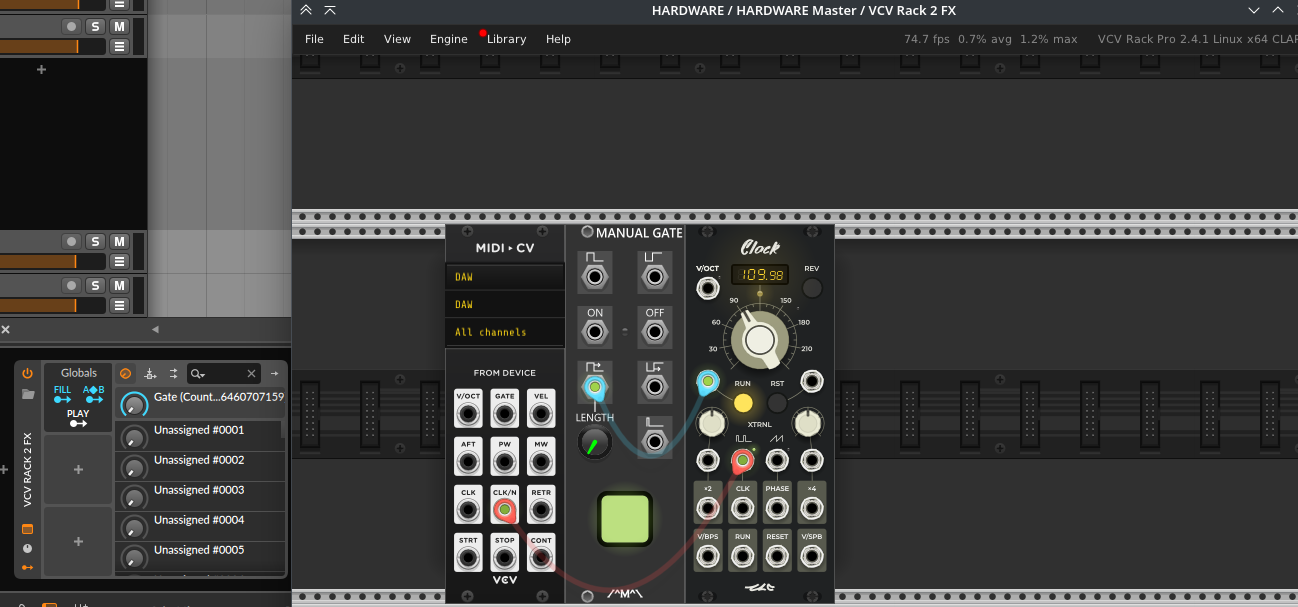Arm record on the bottommost track
The width and height of the screenshot is (1298, 607).
click(x=71, y=285)
